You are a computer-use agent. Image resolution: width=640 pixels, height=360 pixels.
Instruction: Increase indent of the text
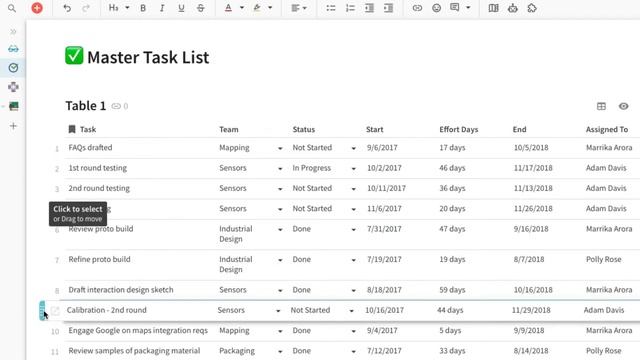tap(388, 8)
